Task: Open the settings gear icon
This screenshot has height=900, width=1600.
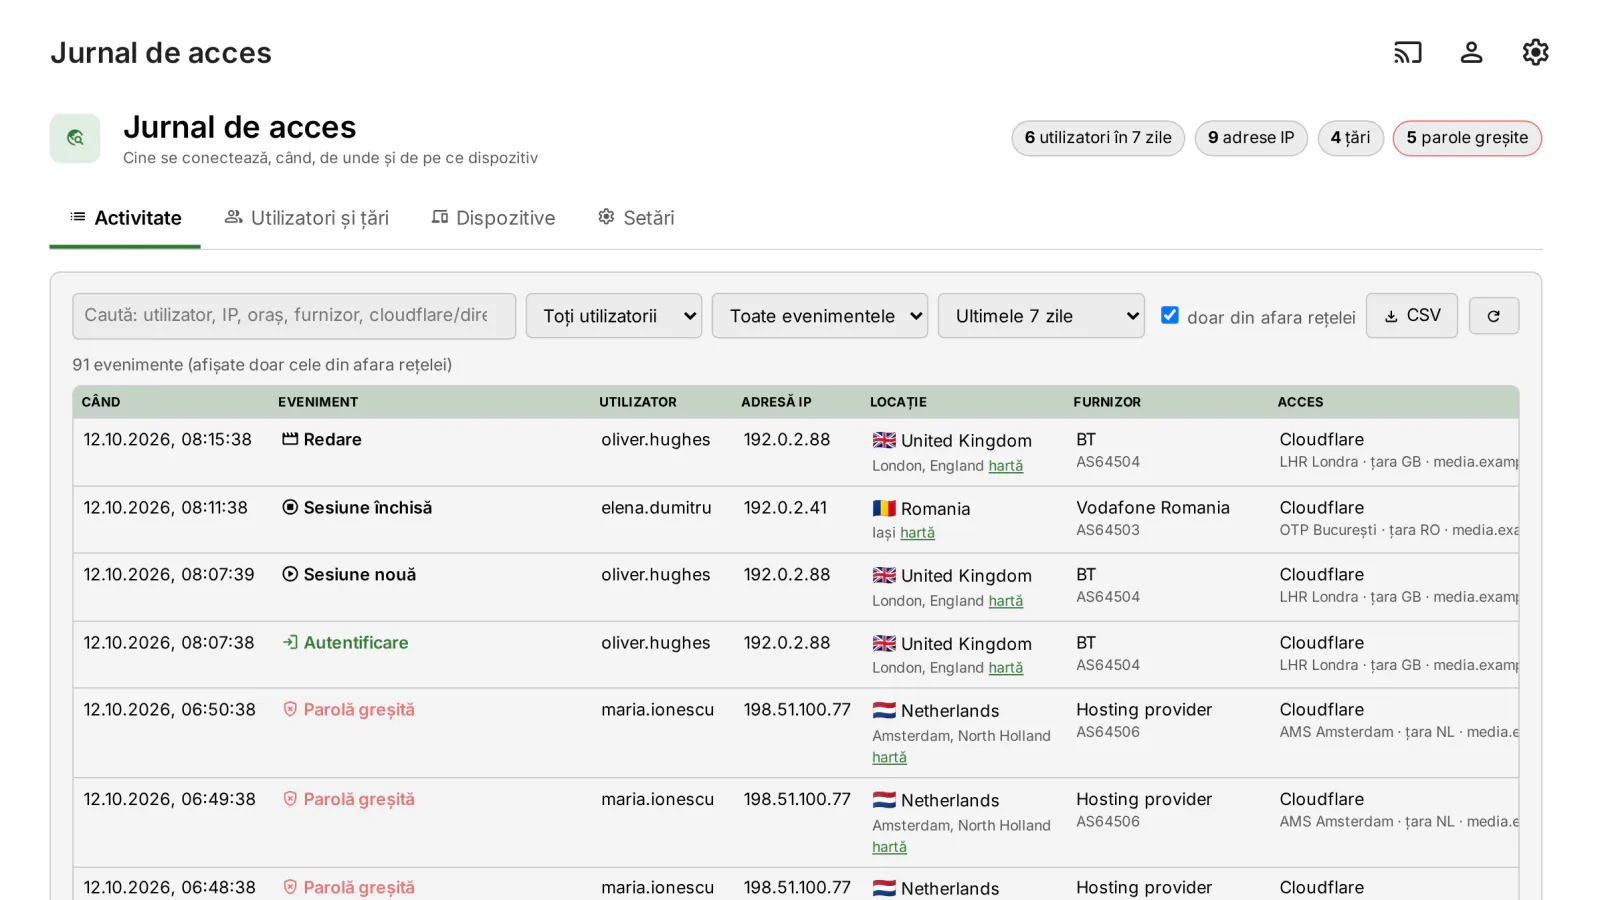Action: (1535, 52)
